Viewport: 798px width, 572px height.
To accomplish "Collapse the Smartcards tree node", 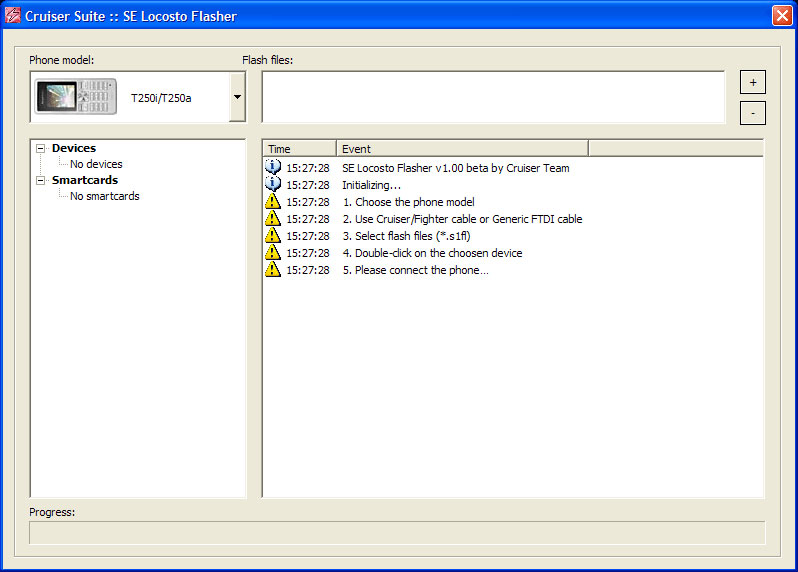I will point(40,181).
